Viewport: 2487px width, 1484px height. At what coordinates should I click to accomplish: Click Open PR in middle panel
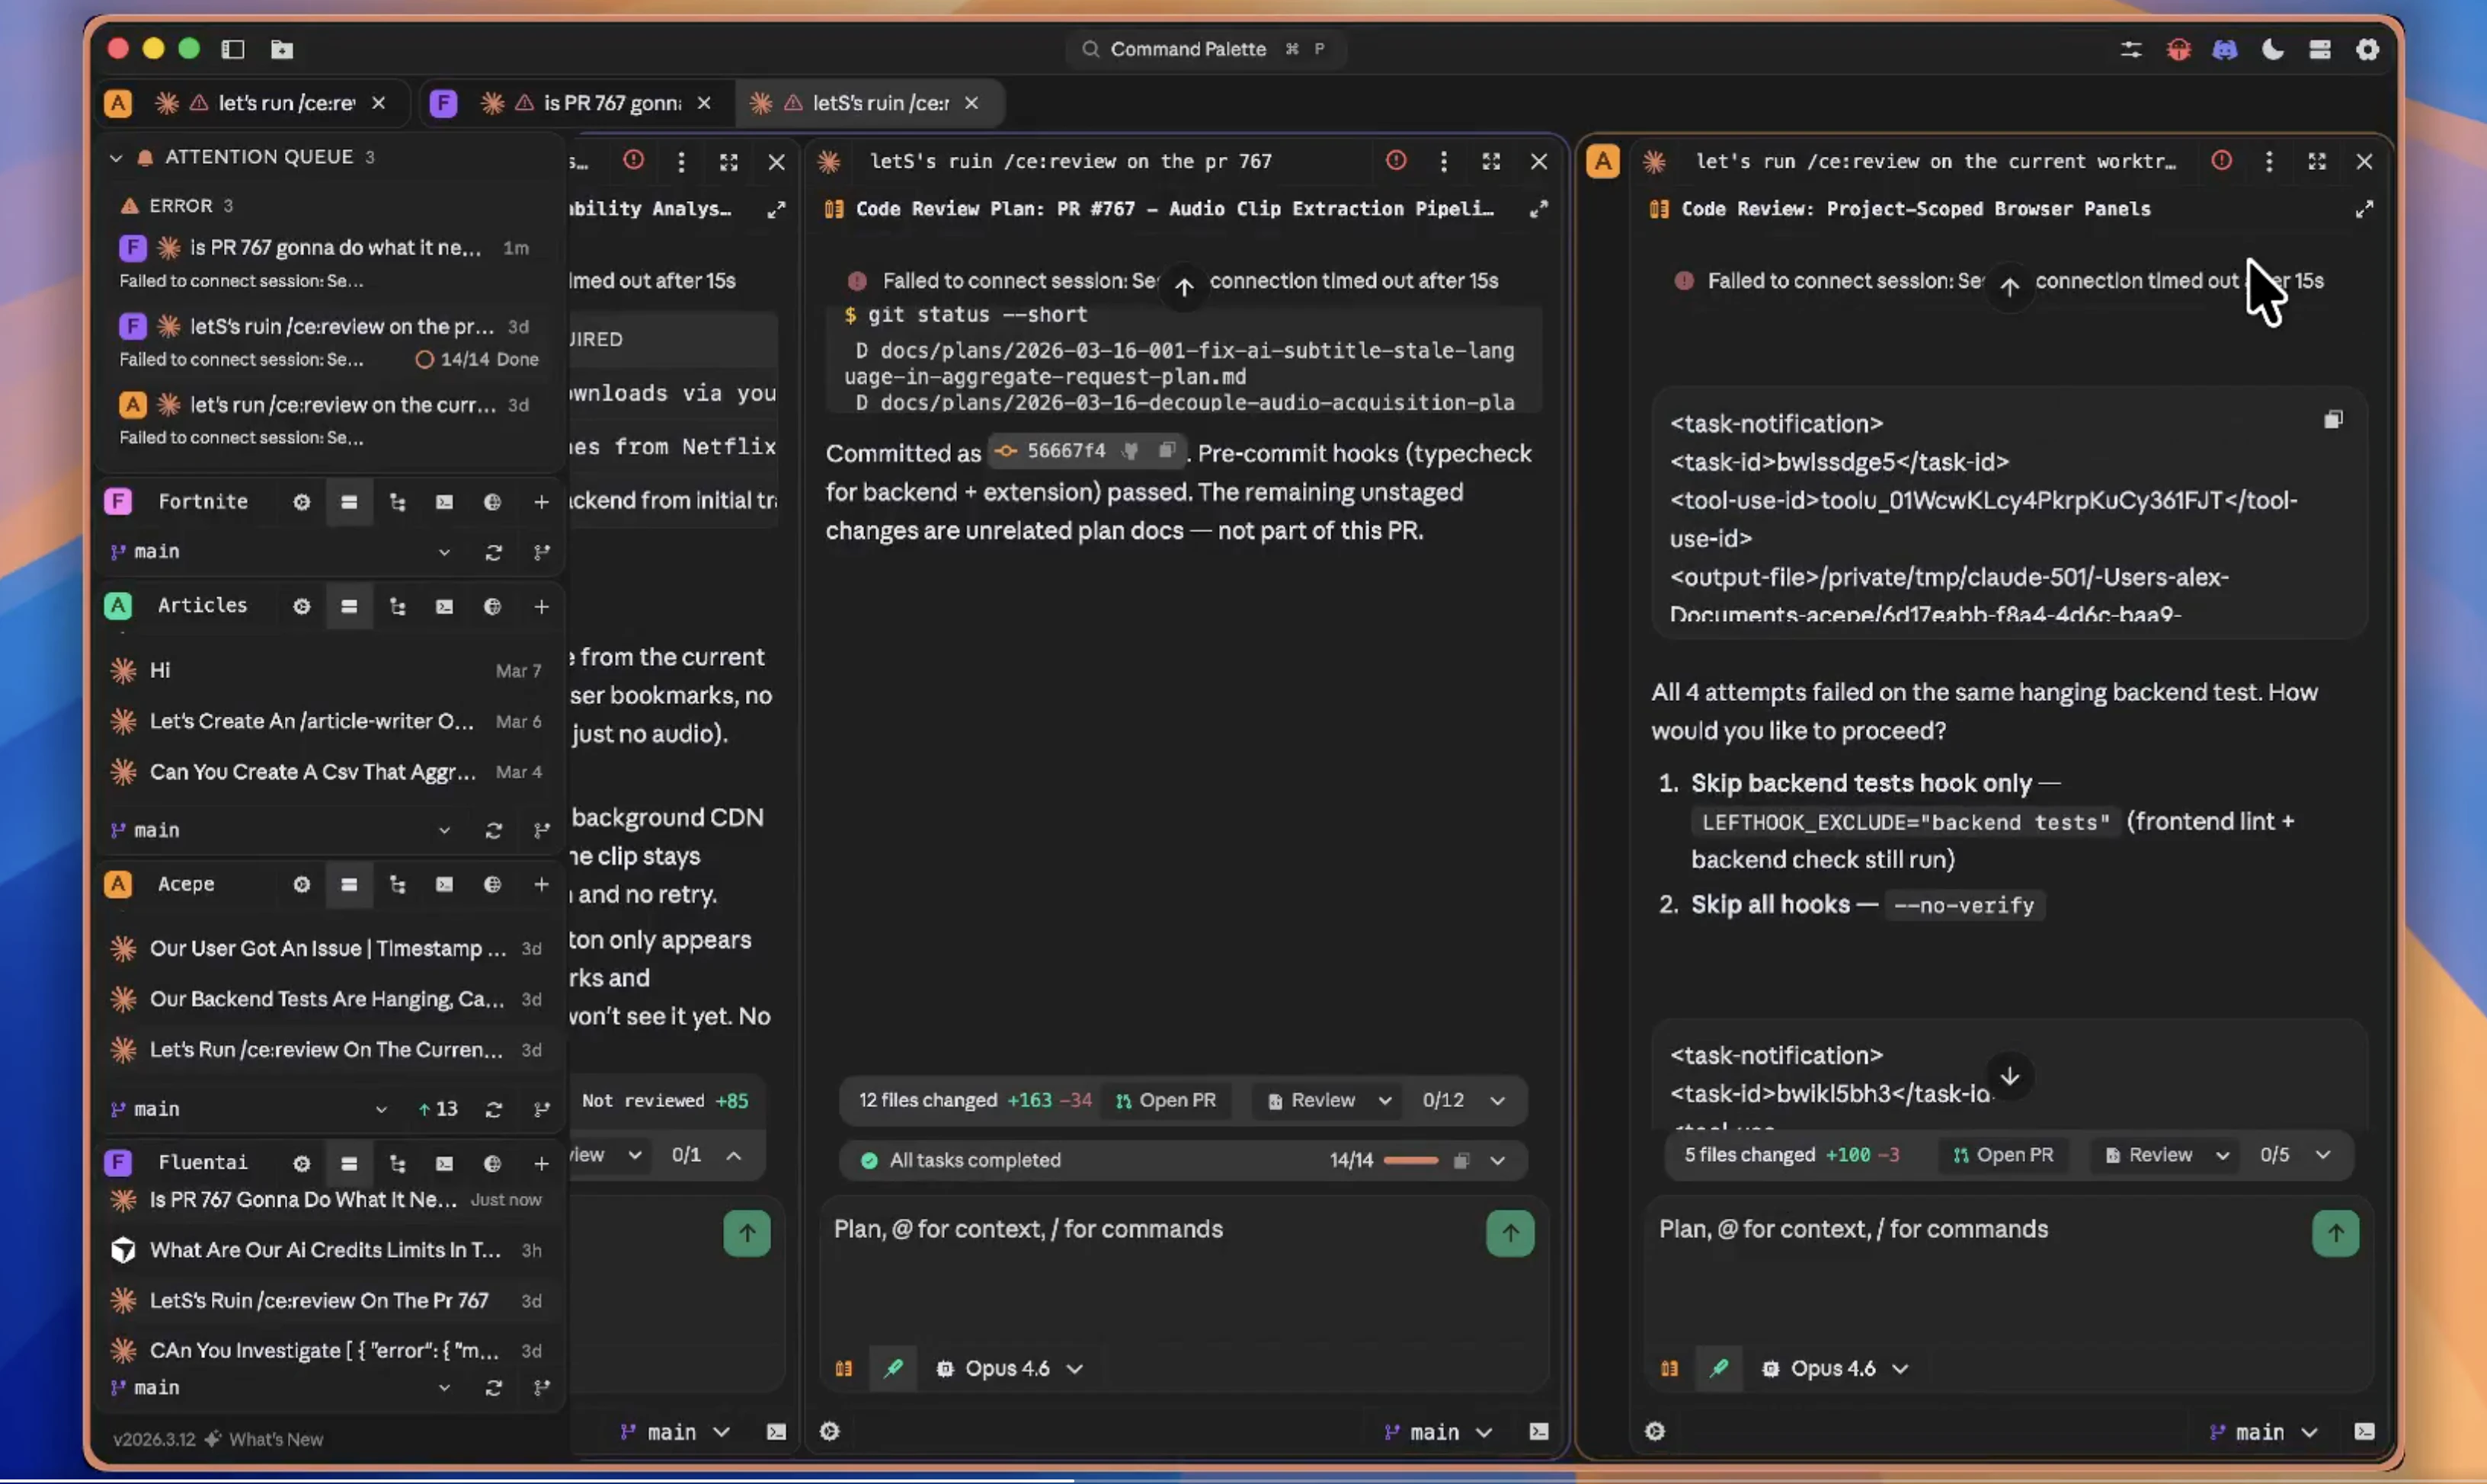1166,1100
